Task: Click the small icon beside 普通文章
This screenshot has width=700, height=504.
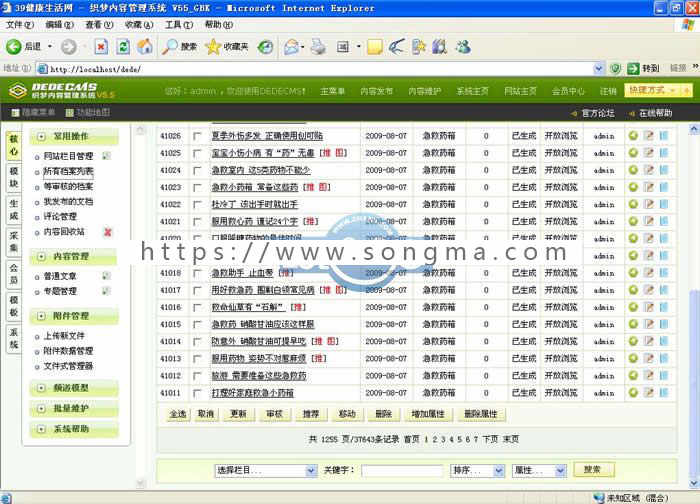Action: click(106, 276)
